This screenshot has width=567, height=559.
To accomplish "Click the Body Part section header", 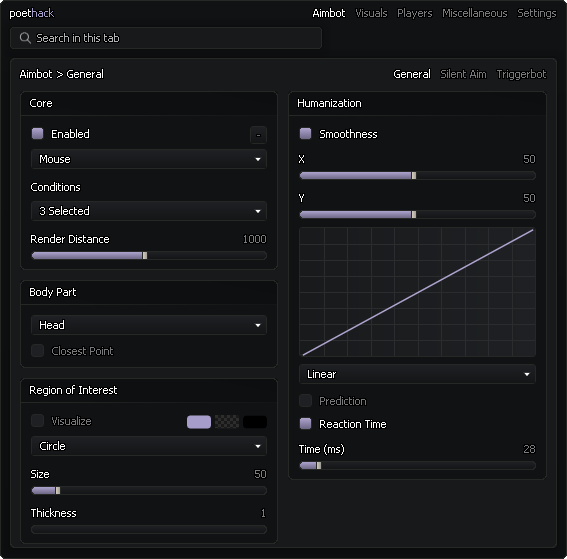I will click(149, 292).
